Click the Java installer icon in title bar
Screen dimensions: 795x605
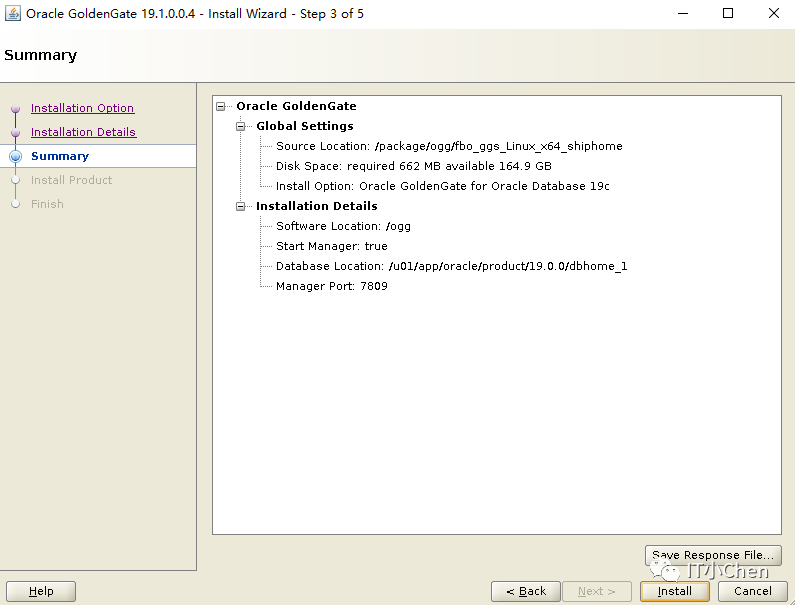point(13,13)
